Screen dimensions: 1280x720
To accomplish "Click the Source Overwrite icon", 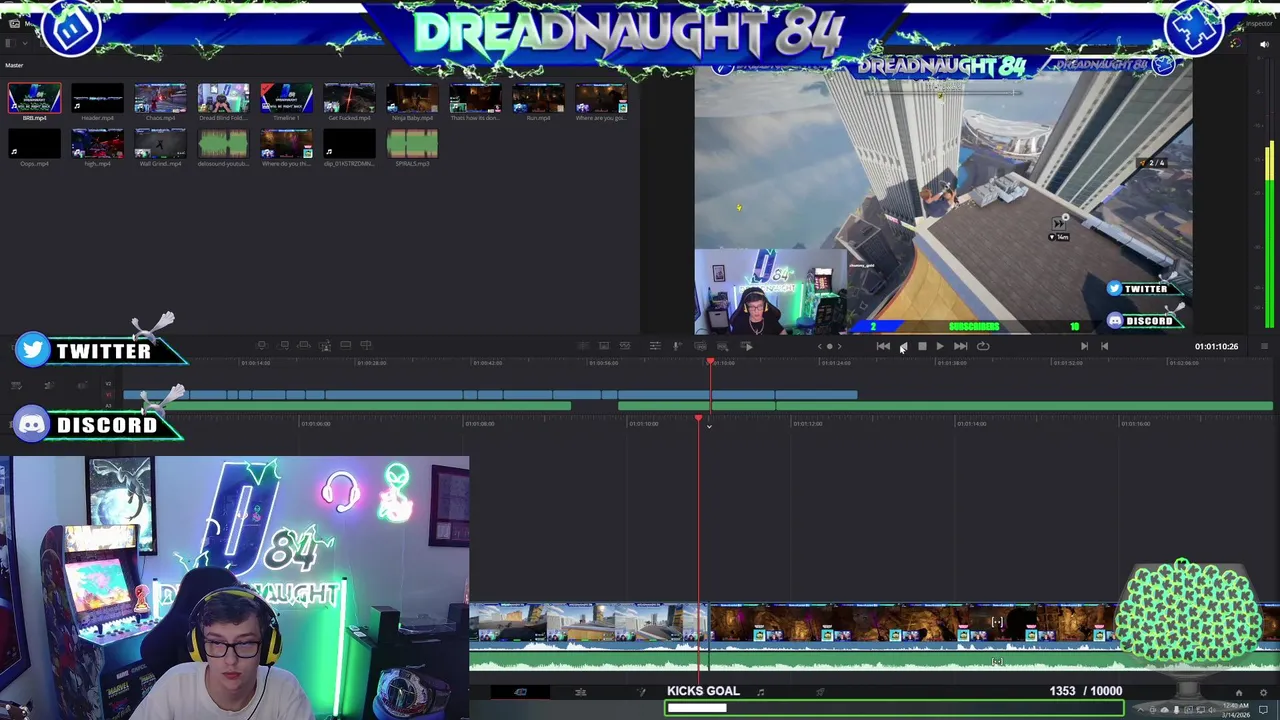I will (x=366, y=346).
